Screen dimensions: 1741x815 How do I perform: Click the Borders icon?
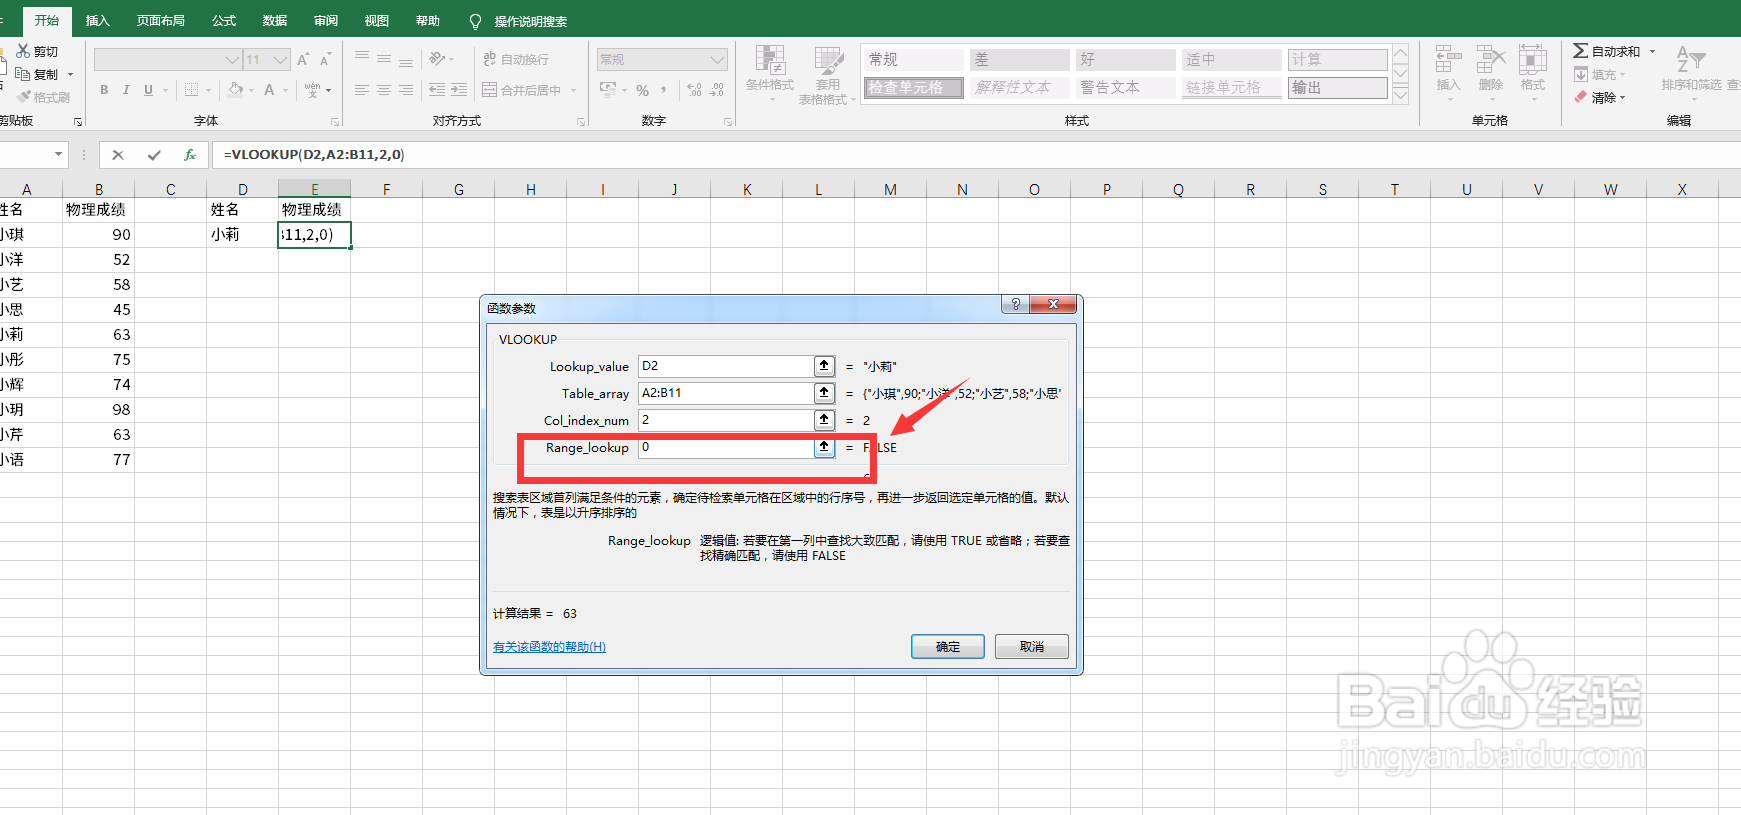191,90
